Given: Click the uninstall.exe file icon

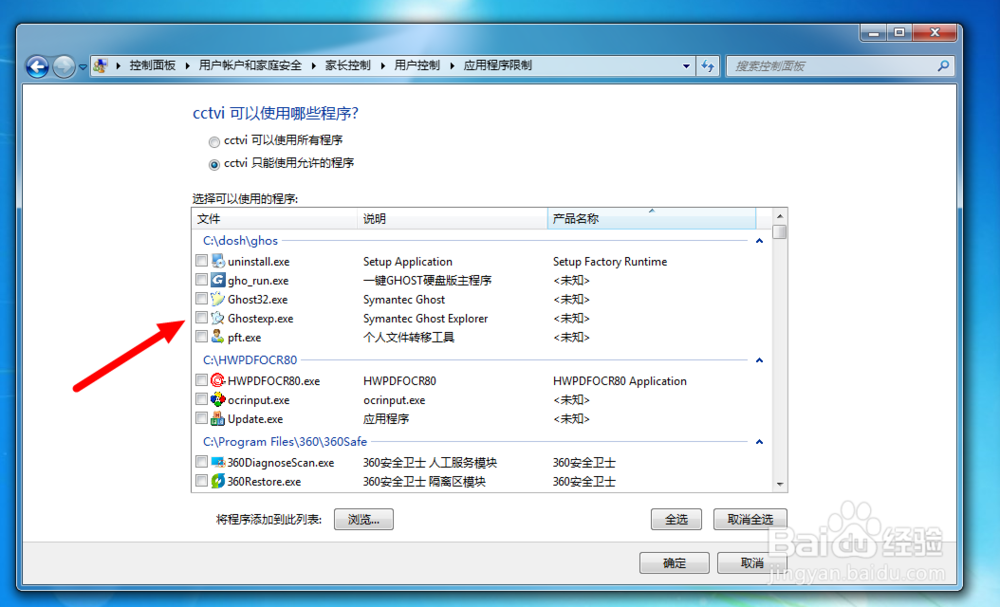Looking at the screenshot, I should tap(218, 261).
